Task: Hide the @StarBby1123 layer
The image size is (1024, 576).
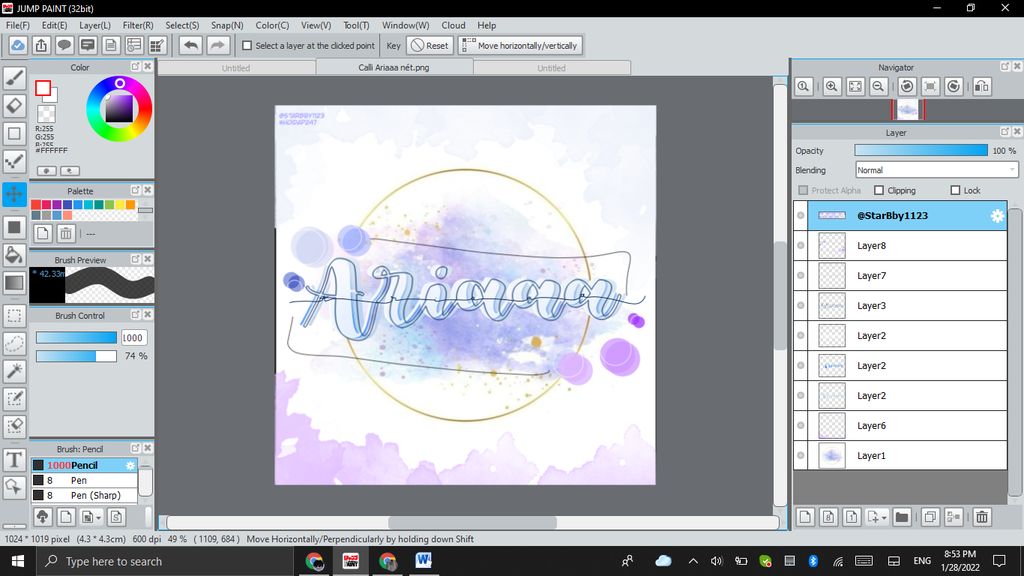Action: [x=801, y=216]
